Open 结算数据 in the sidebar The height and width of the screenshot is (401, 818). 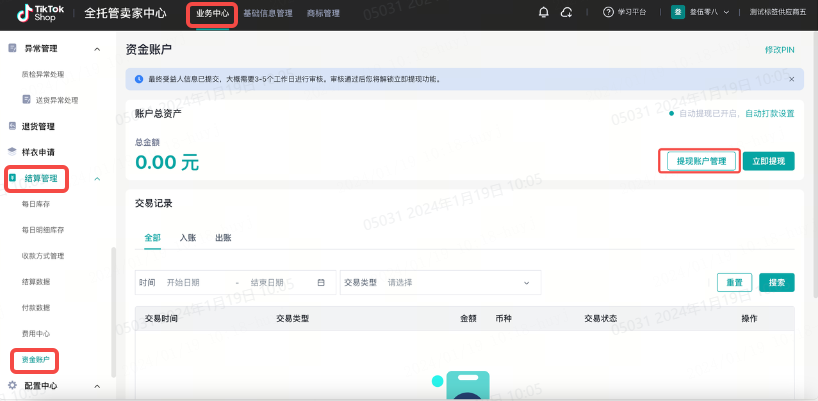coord(35,282)
